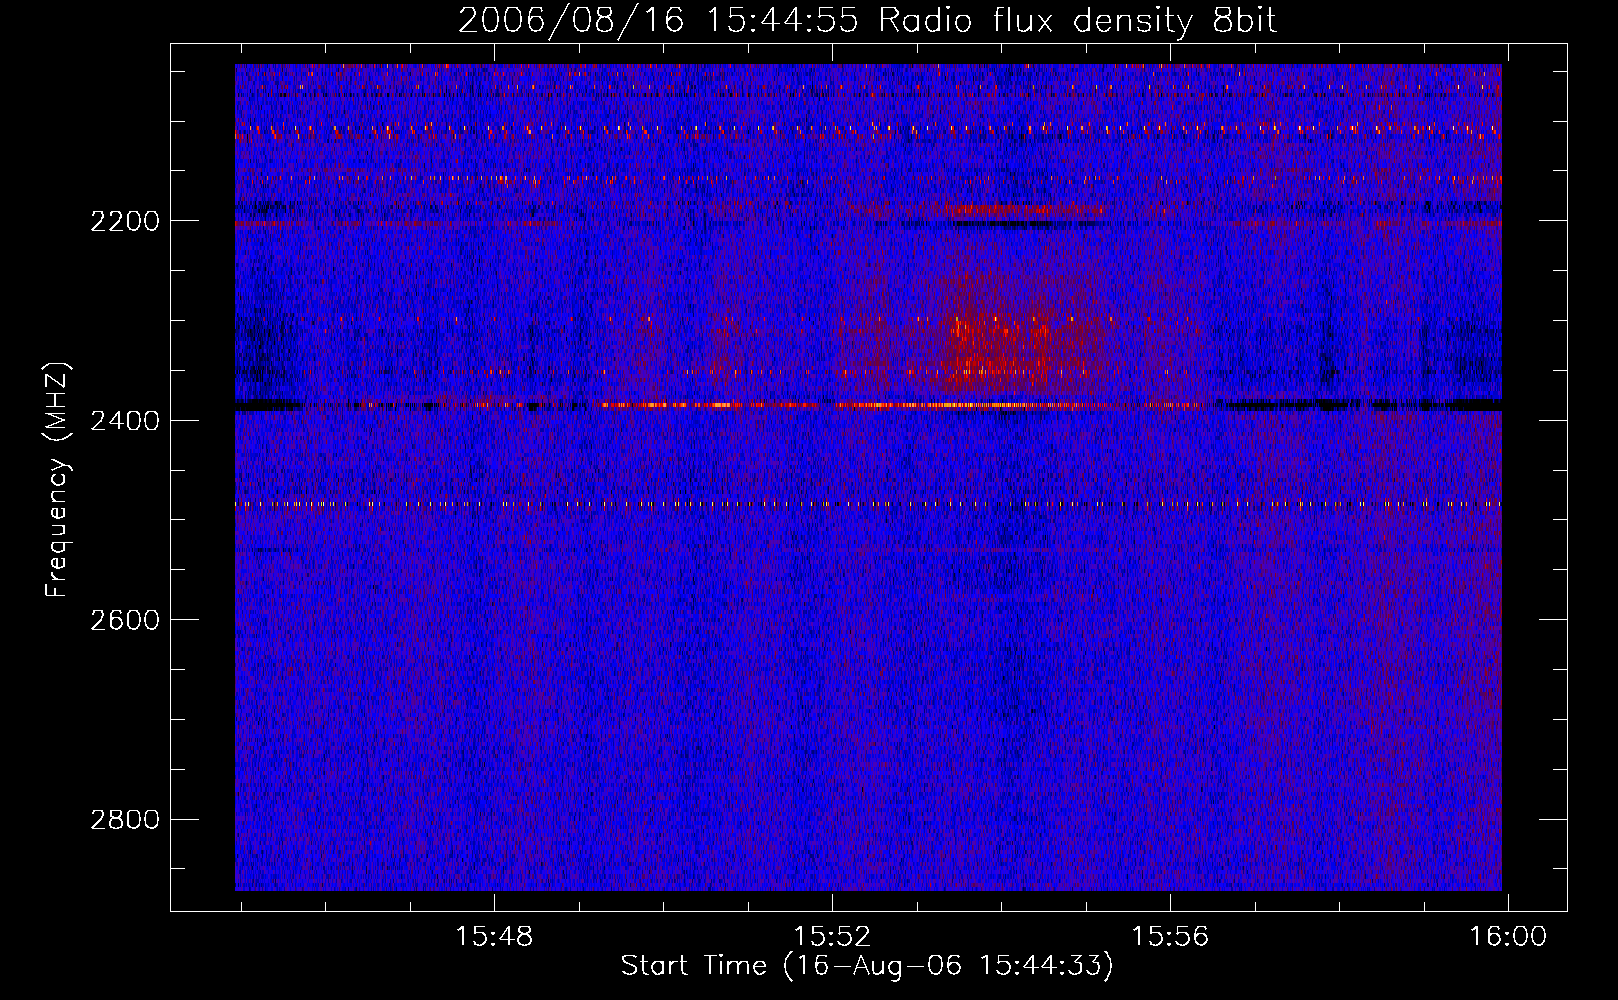
Task: Click the 15:52 time tick label
Action: point(832,937)
